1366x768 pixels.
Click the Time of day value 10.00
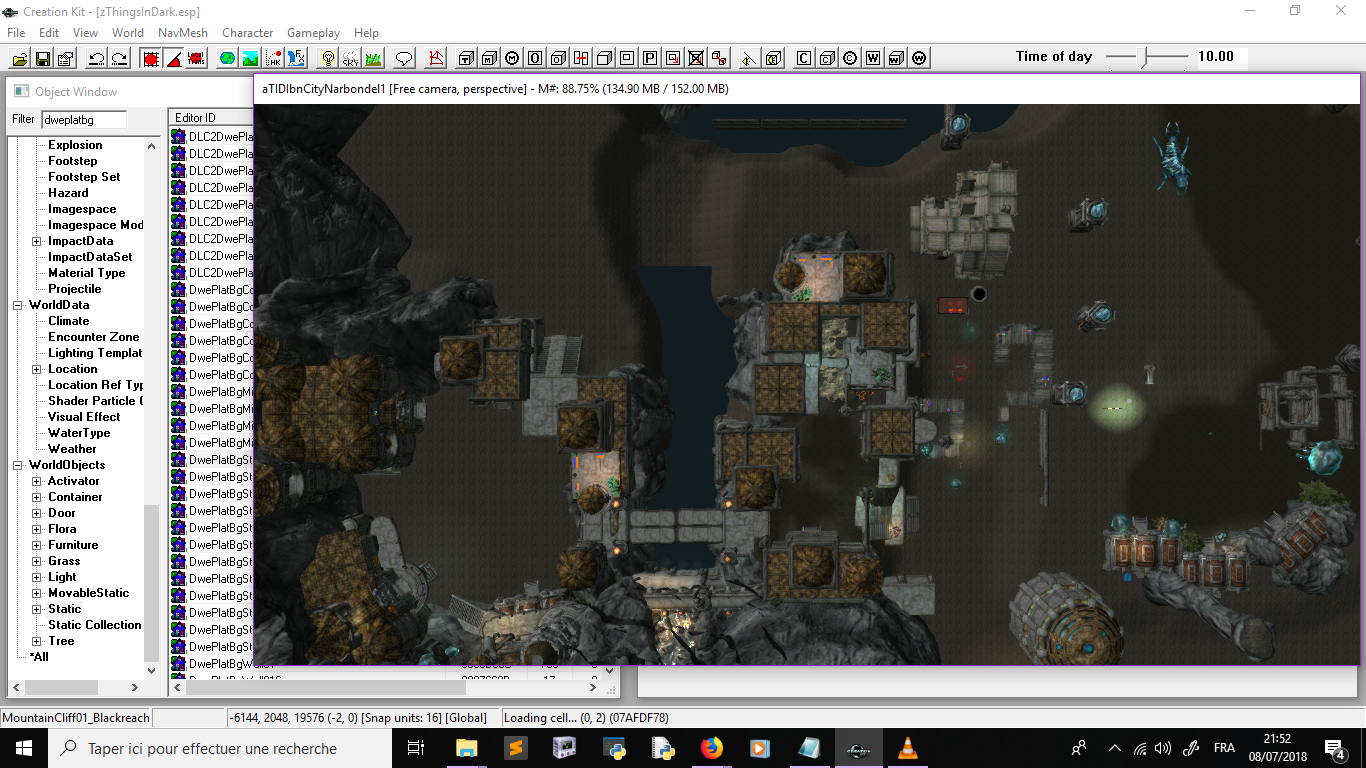(1216, 57)
